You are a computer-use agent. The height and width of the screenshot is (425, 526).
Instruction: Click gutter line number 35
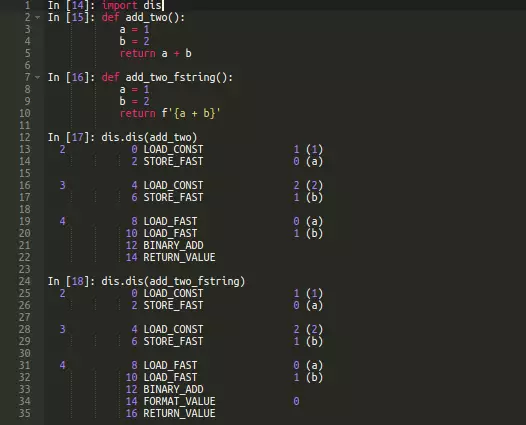[x=24, y=413]
